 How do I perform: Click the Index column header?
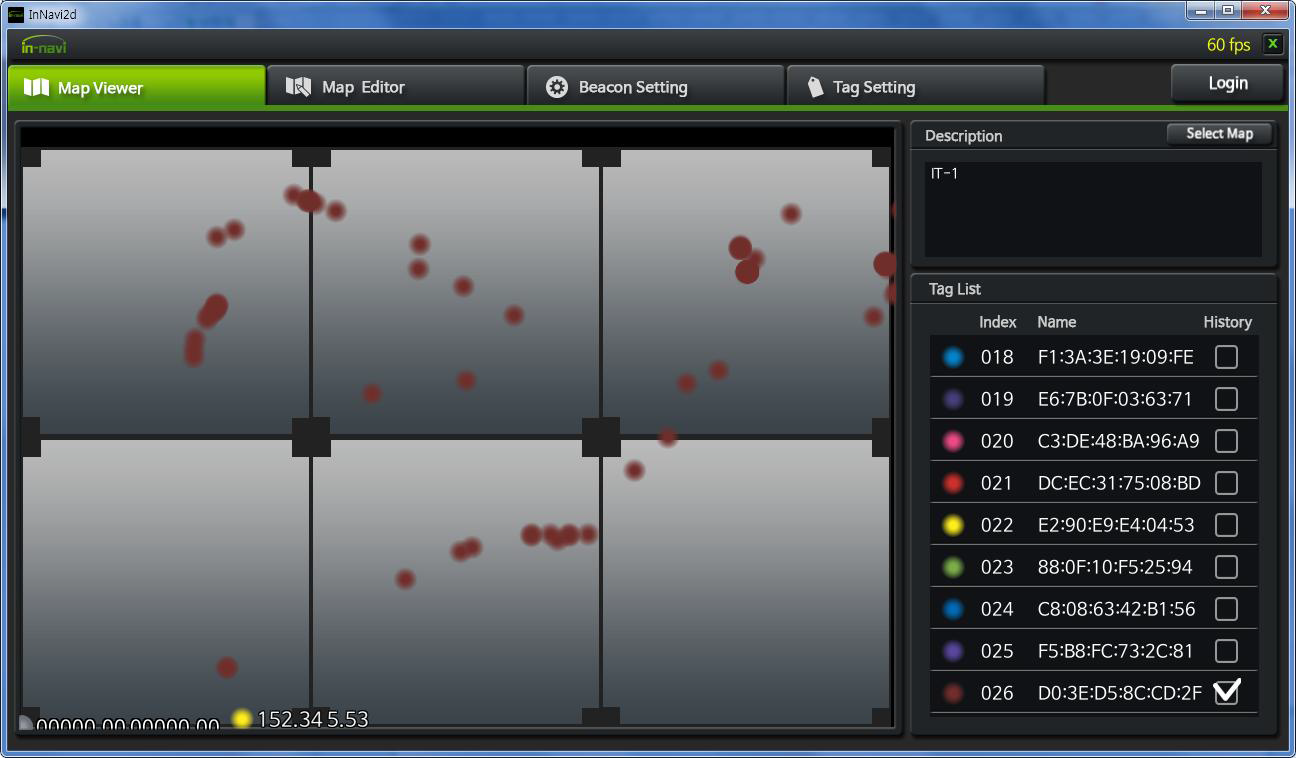(x=998, y=322)
